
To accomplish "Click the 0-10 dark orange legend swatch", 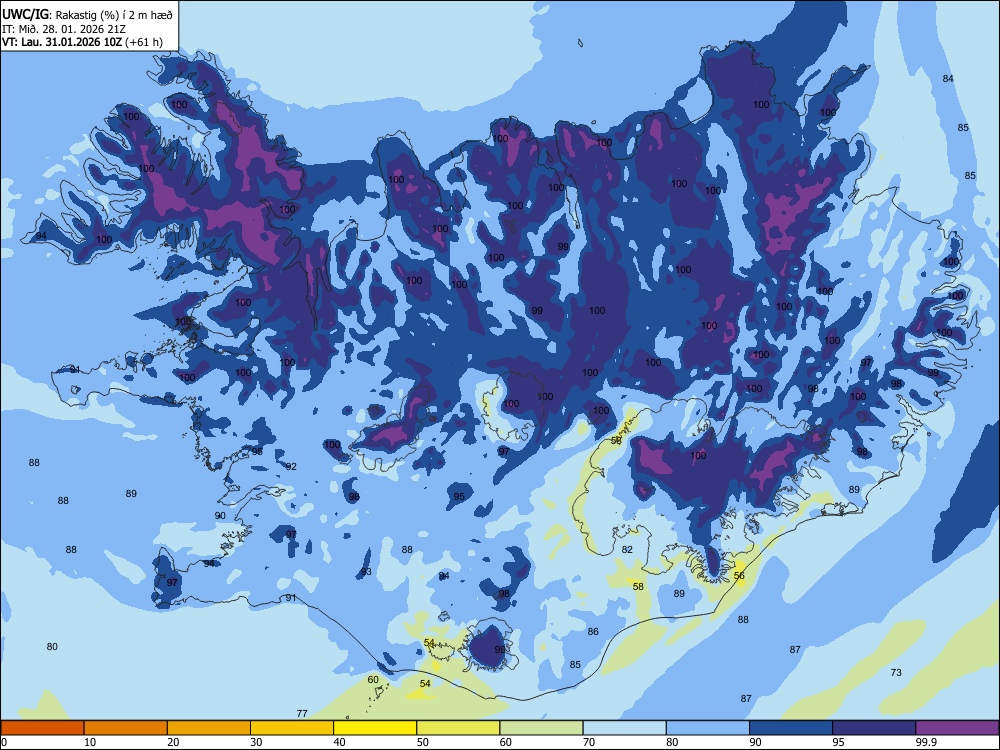I will pos(42,728).
